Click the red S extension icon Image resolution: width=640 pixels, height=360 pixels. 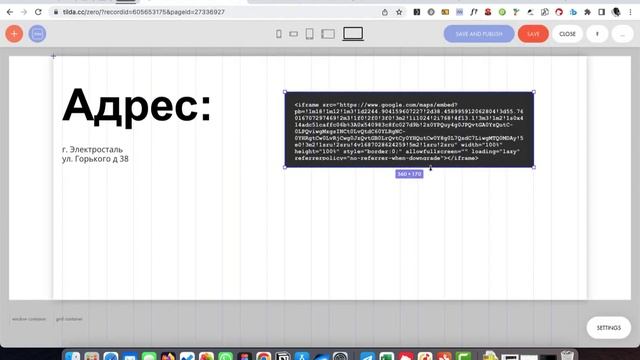(x=488, y=12)
